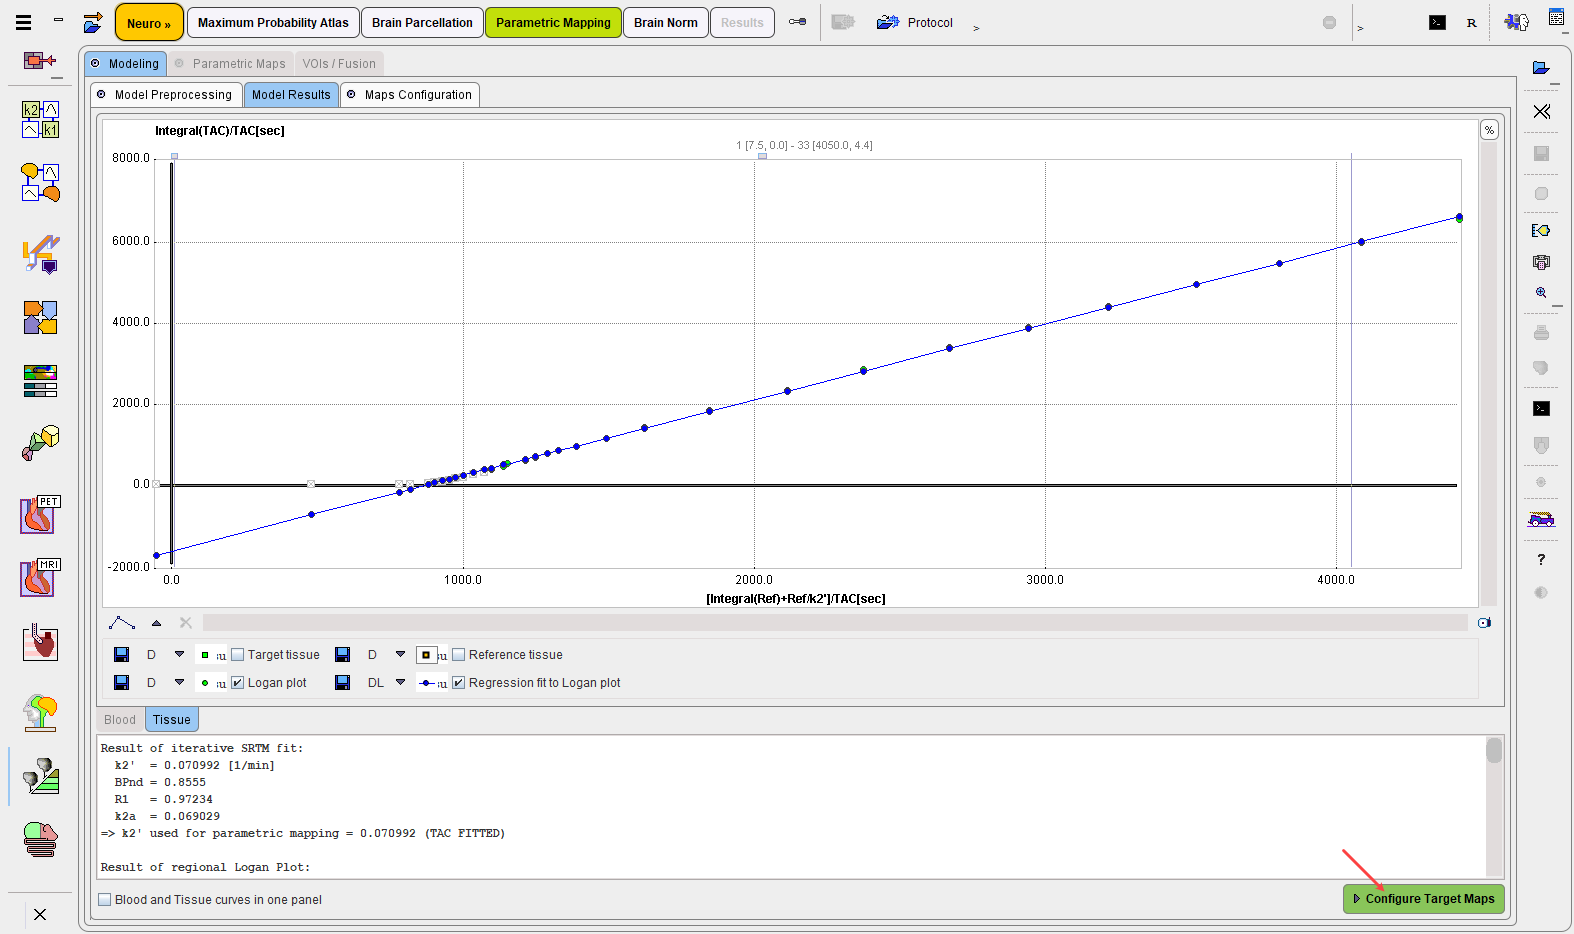The image size is (1574, 934).
Task: Click the double-arrow collapse icon on right panel
Action: pos(1541,111)
